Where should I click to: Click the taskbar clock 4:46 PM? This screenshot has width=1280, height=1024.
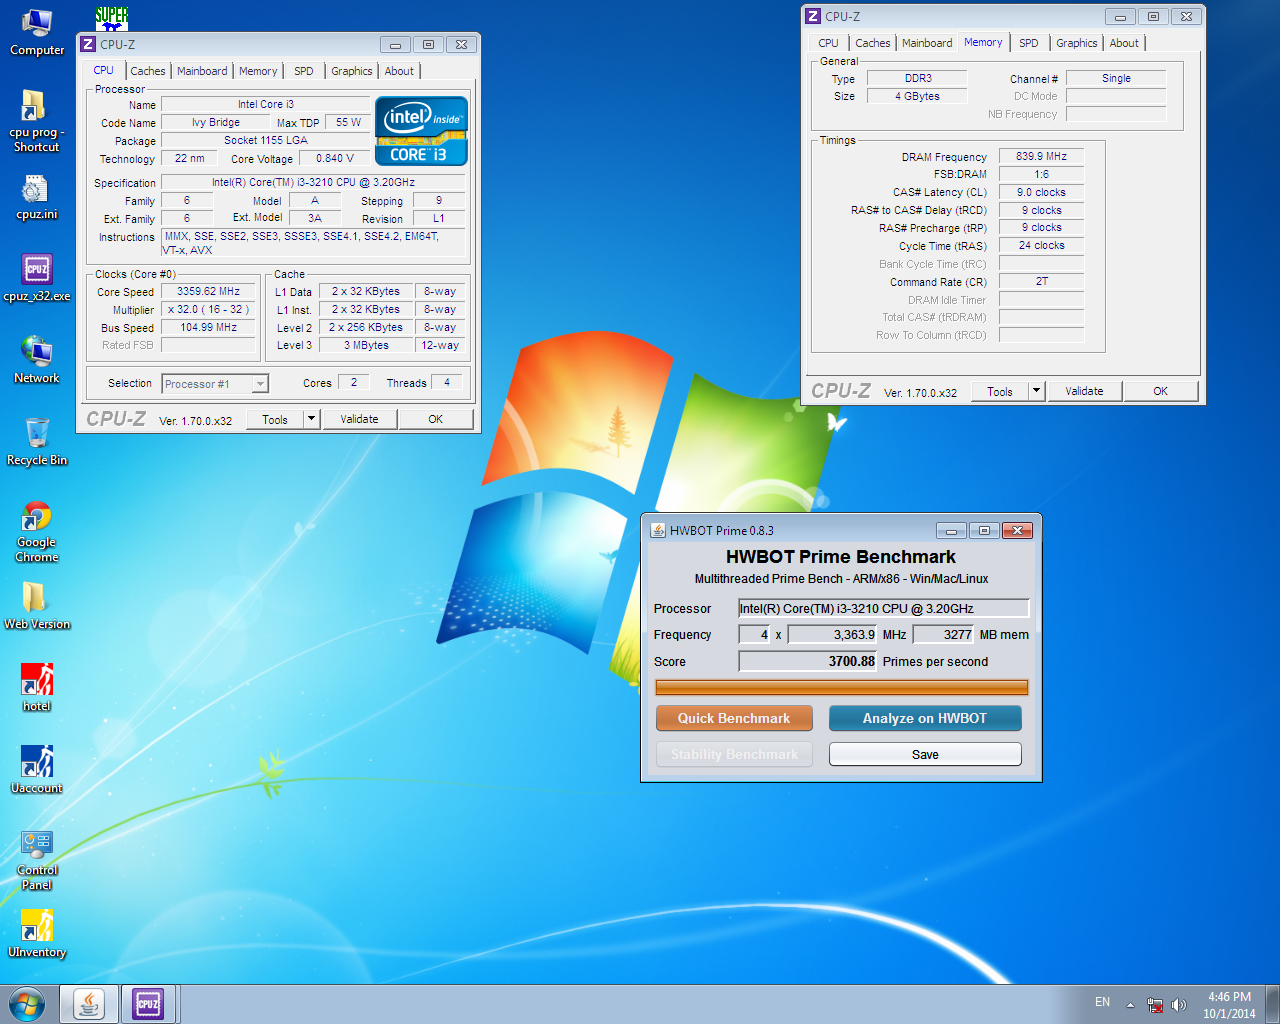(1229, 1005)
